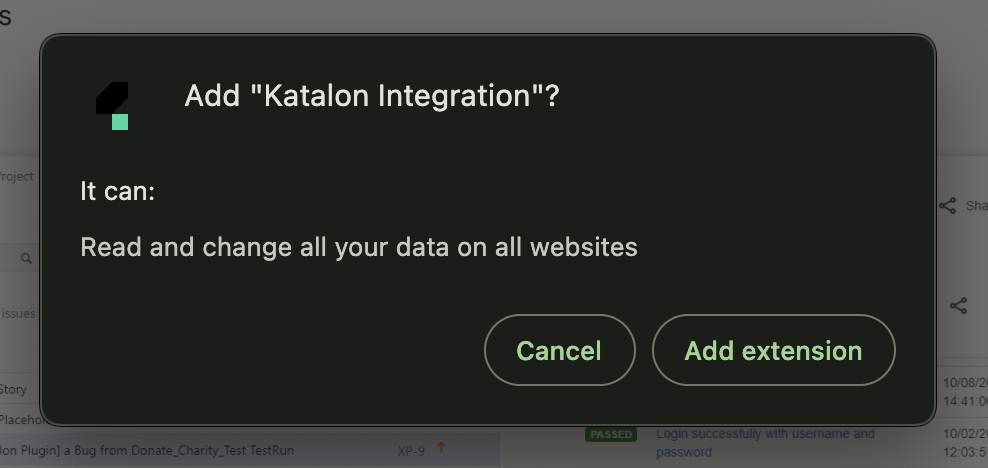
Task: Click the unlabeled share icon below
Action: [958, 306]
